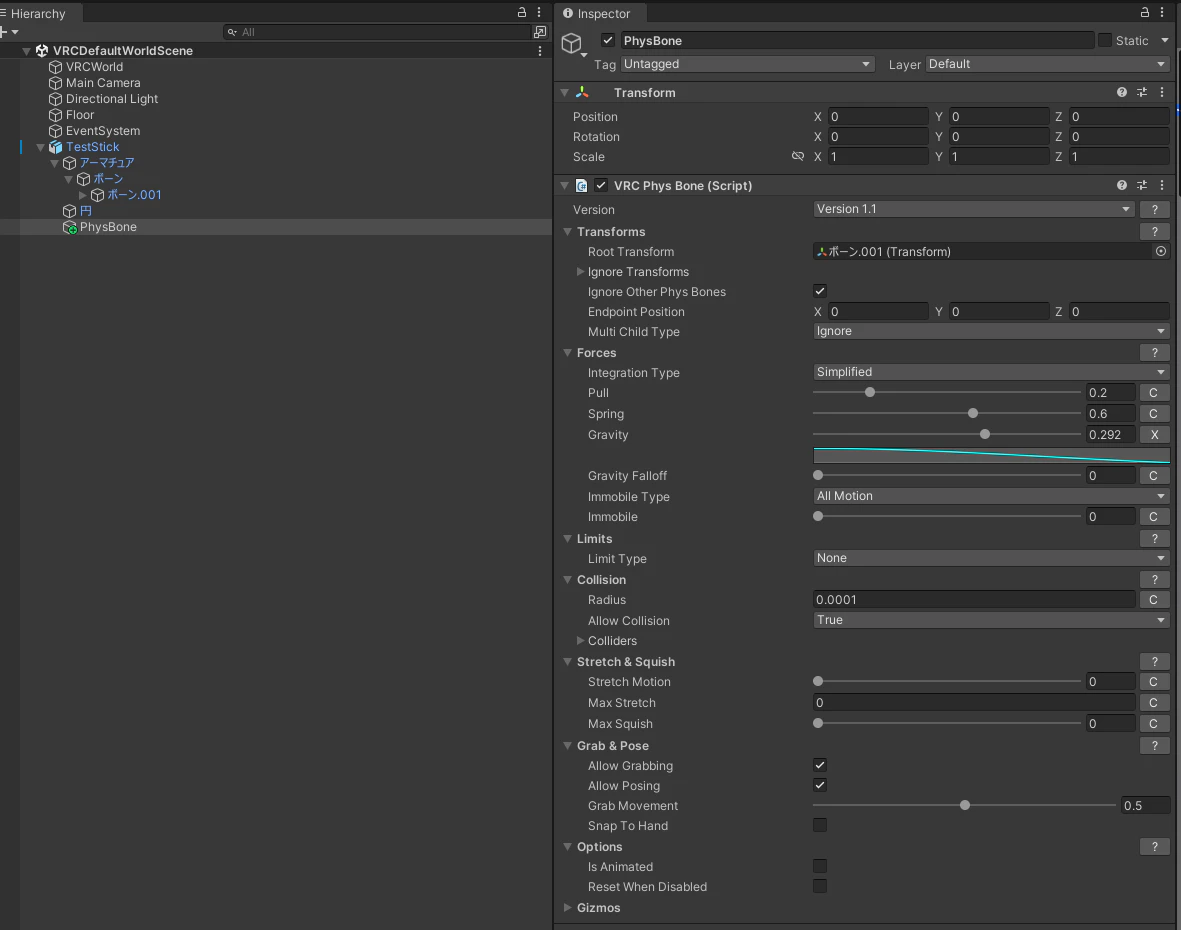Image resolution: width=1181 pixels, height=930 pixels.
Task: Expand the Gizmos section
Action: click(x=568, y=907)
